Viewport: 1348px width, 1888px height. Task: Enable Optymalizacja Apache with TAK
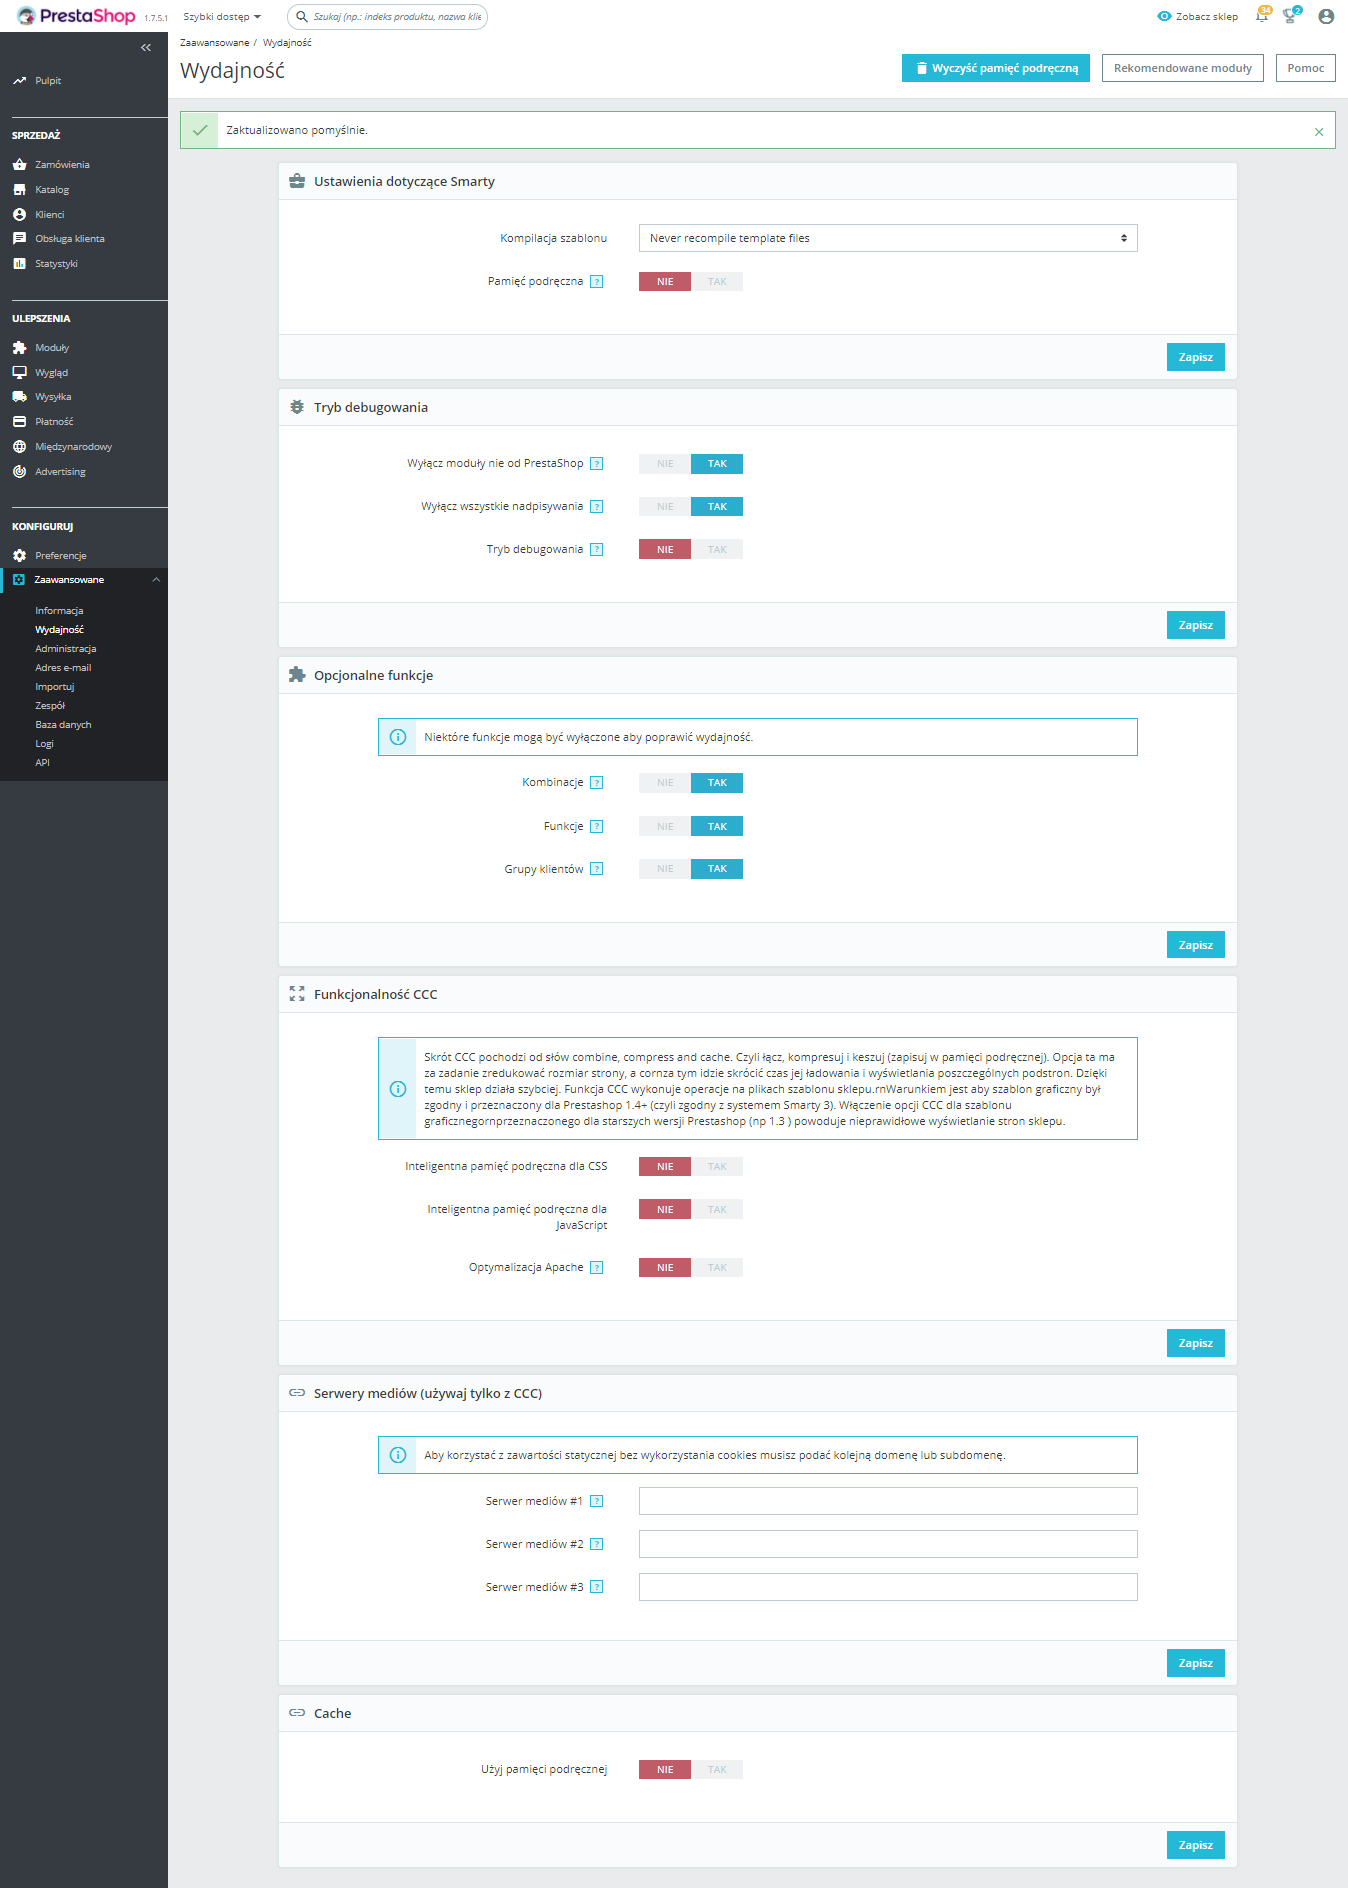pyautogui.click(x=717, y=1268)
